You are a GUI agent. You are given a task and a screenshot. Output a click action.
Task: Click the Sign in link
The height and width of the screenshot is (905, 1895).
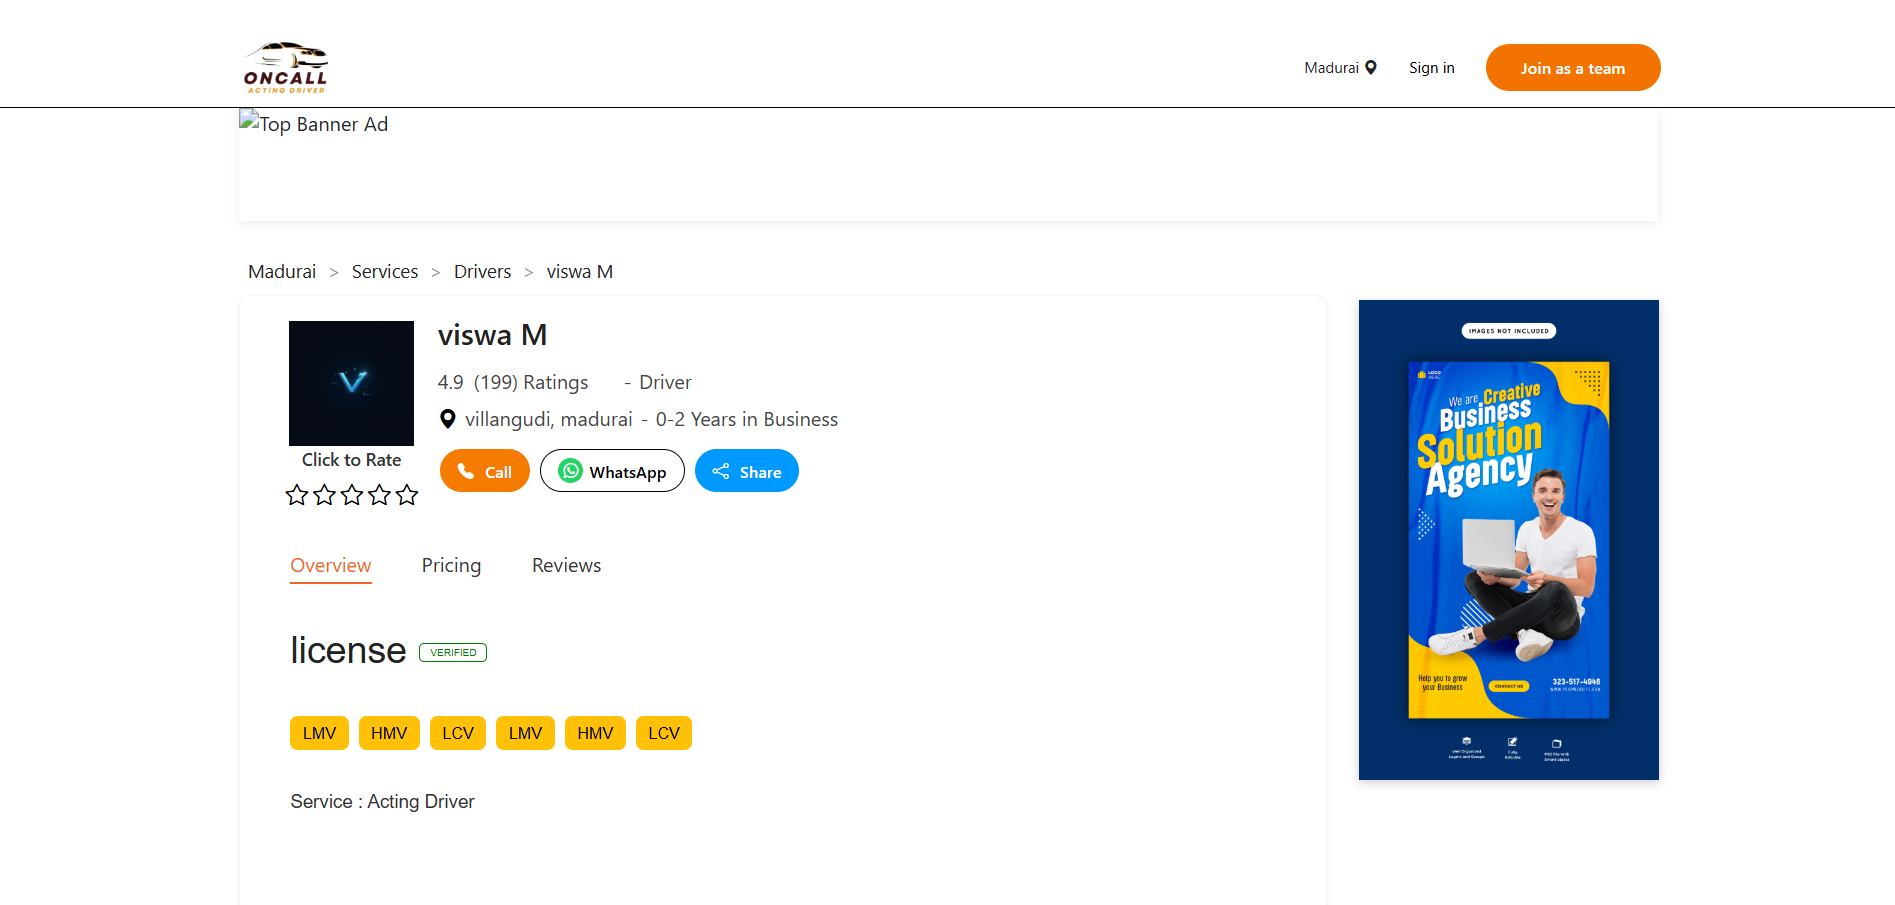1431,68
